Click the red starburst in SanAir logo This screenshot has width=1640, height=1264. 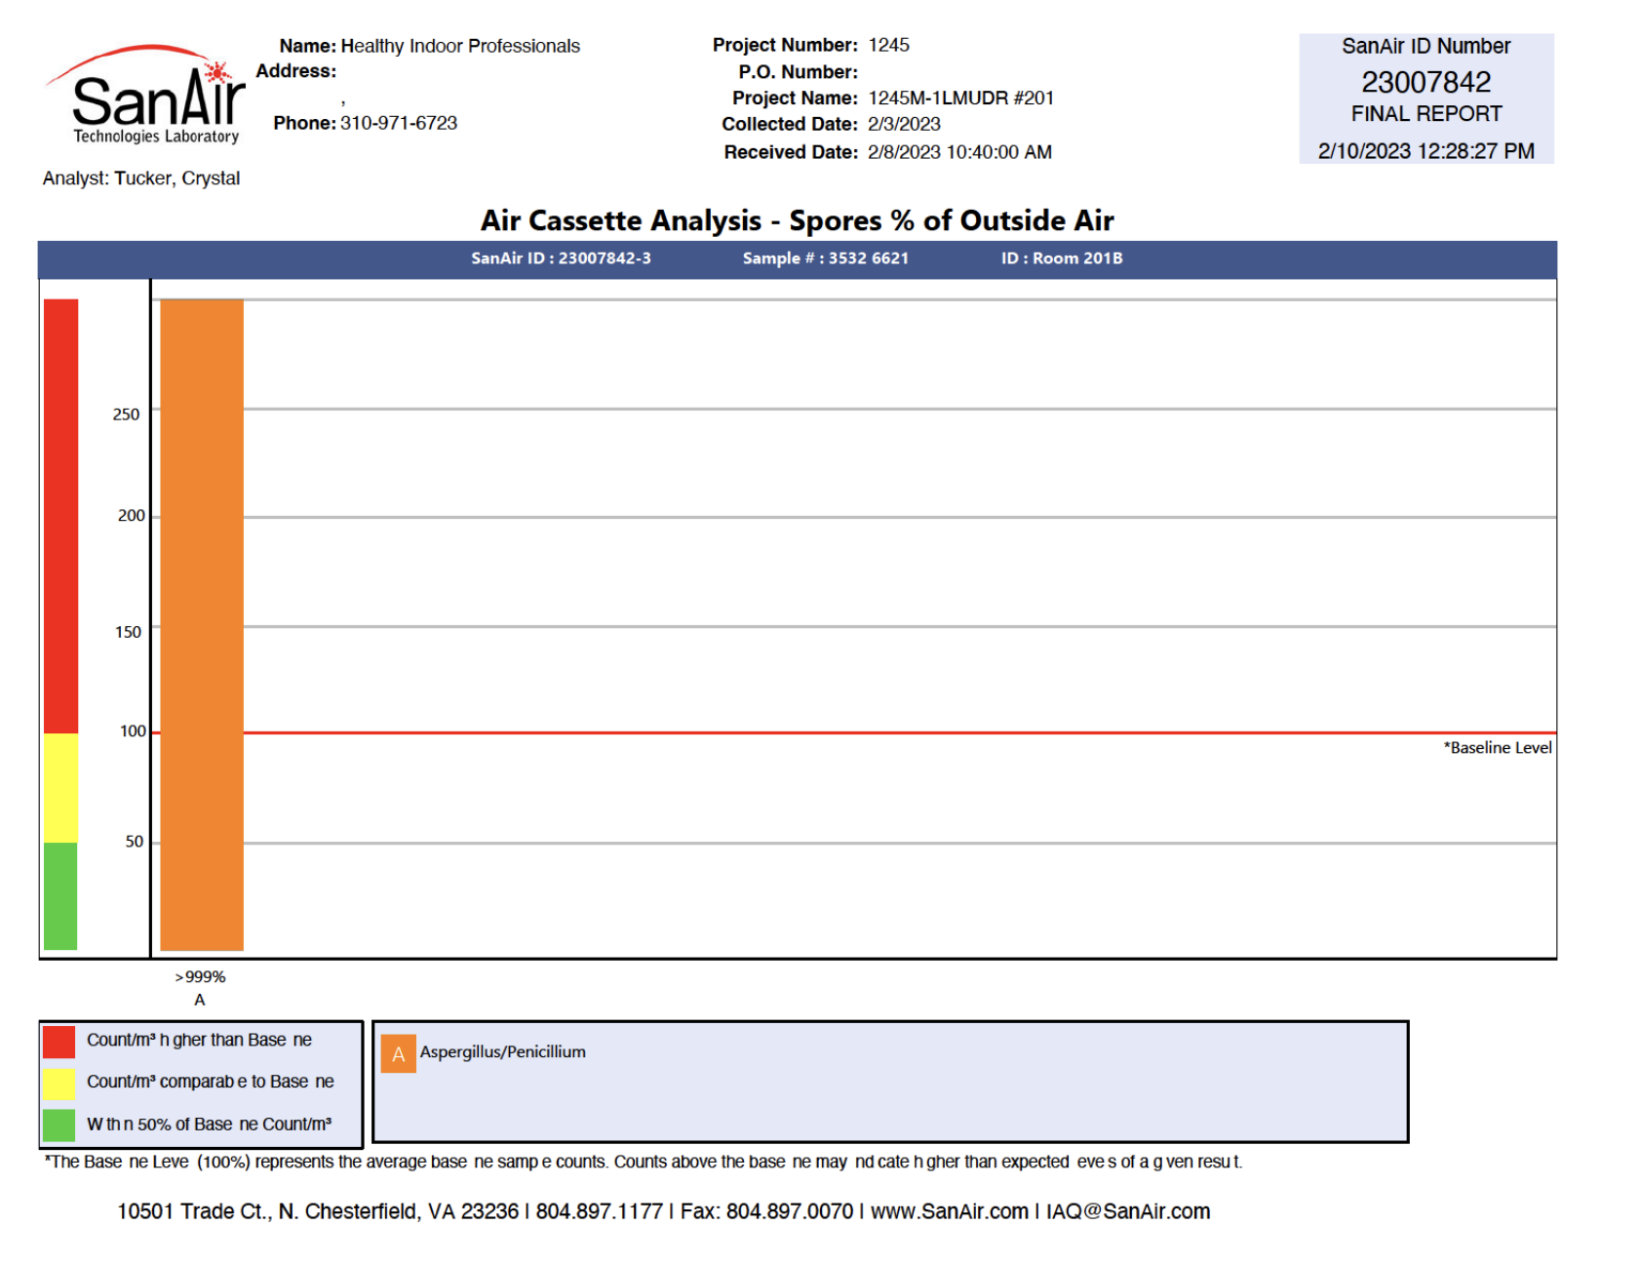(x=217, y=73)
